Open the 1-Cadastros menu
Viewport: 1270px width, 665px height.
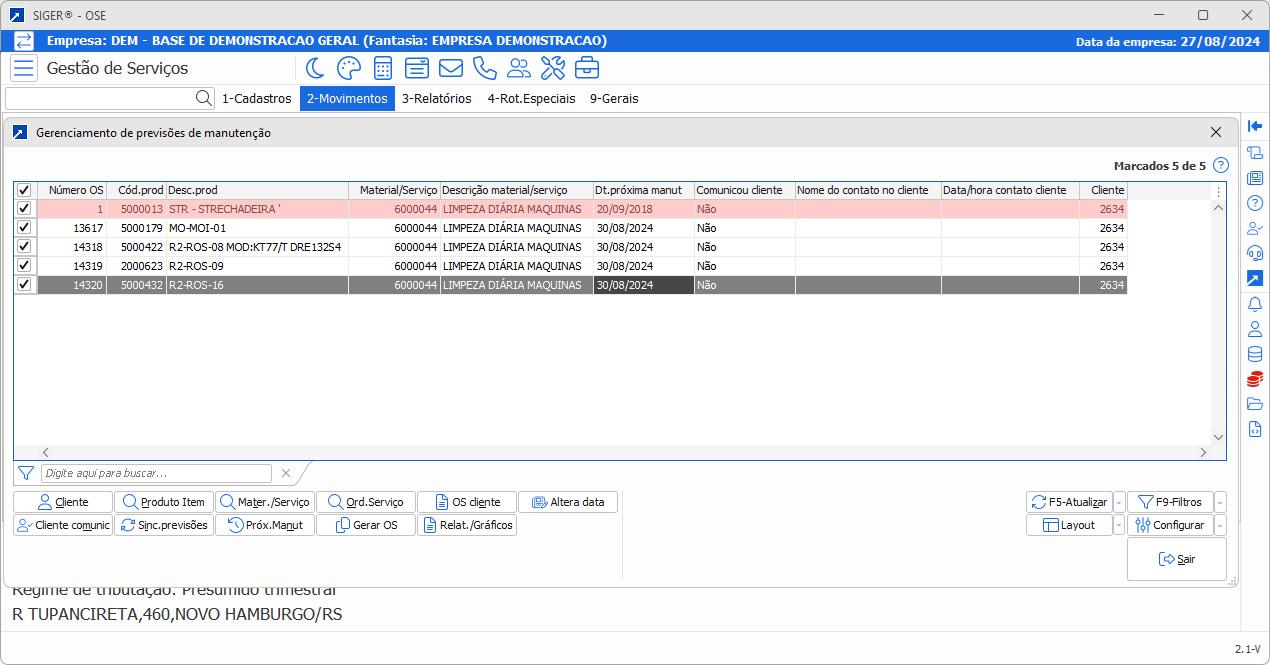pyautogui.click(x=256, y=99)
